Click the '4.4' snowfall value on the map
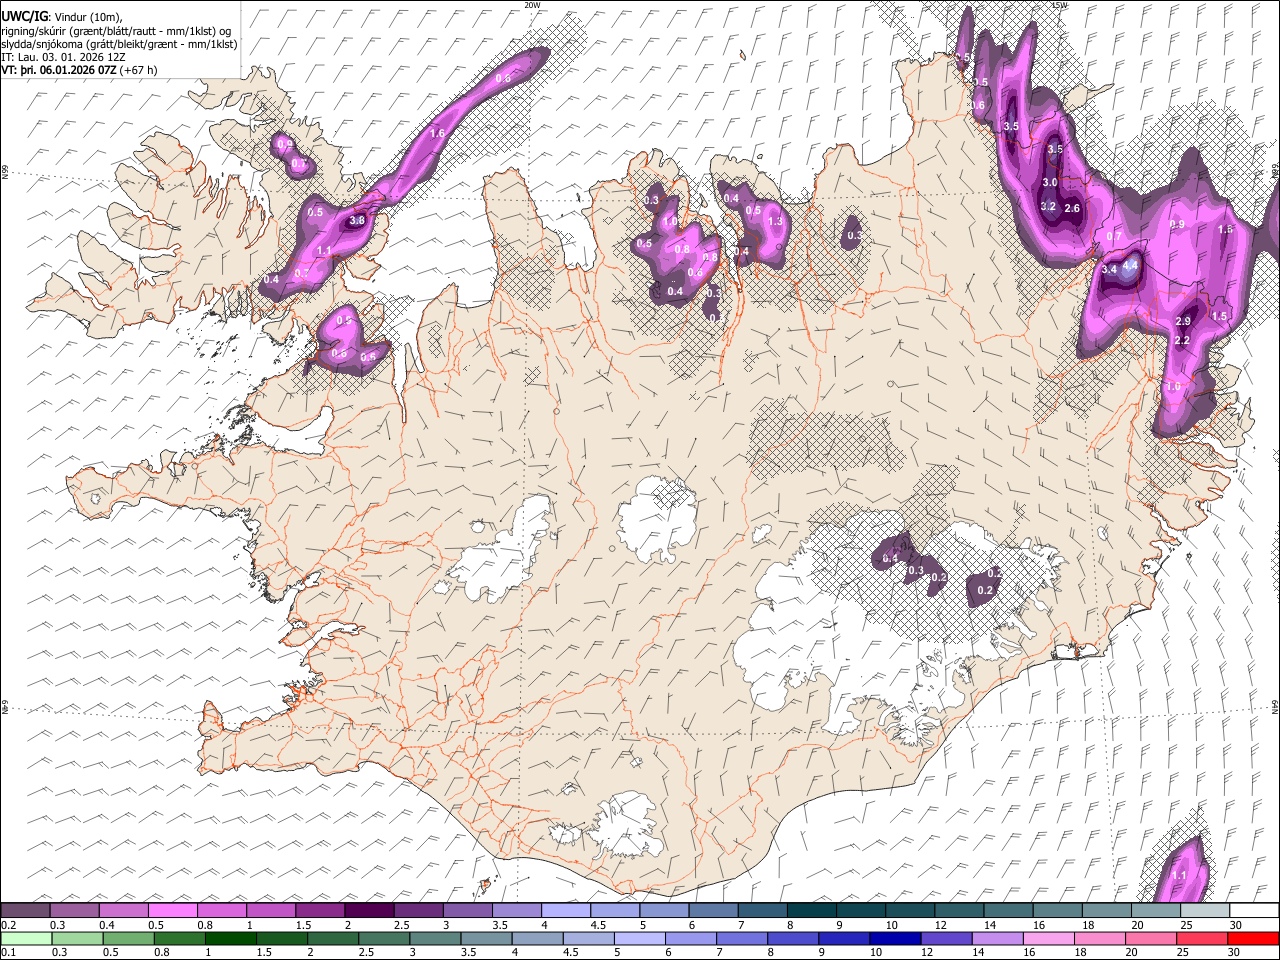 coord(1131,266)
